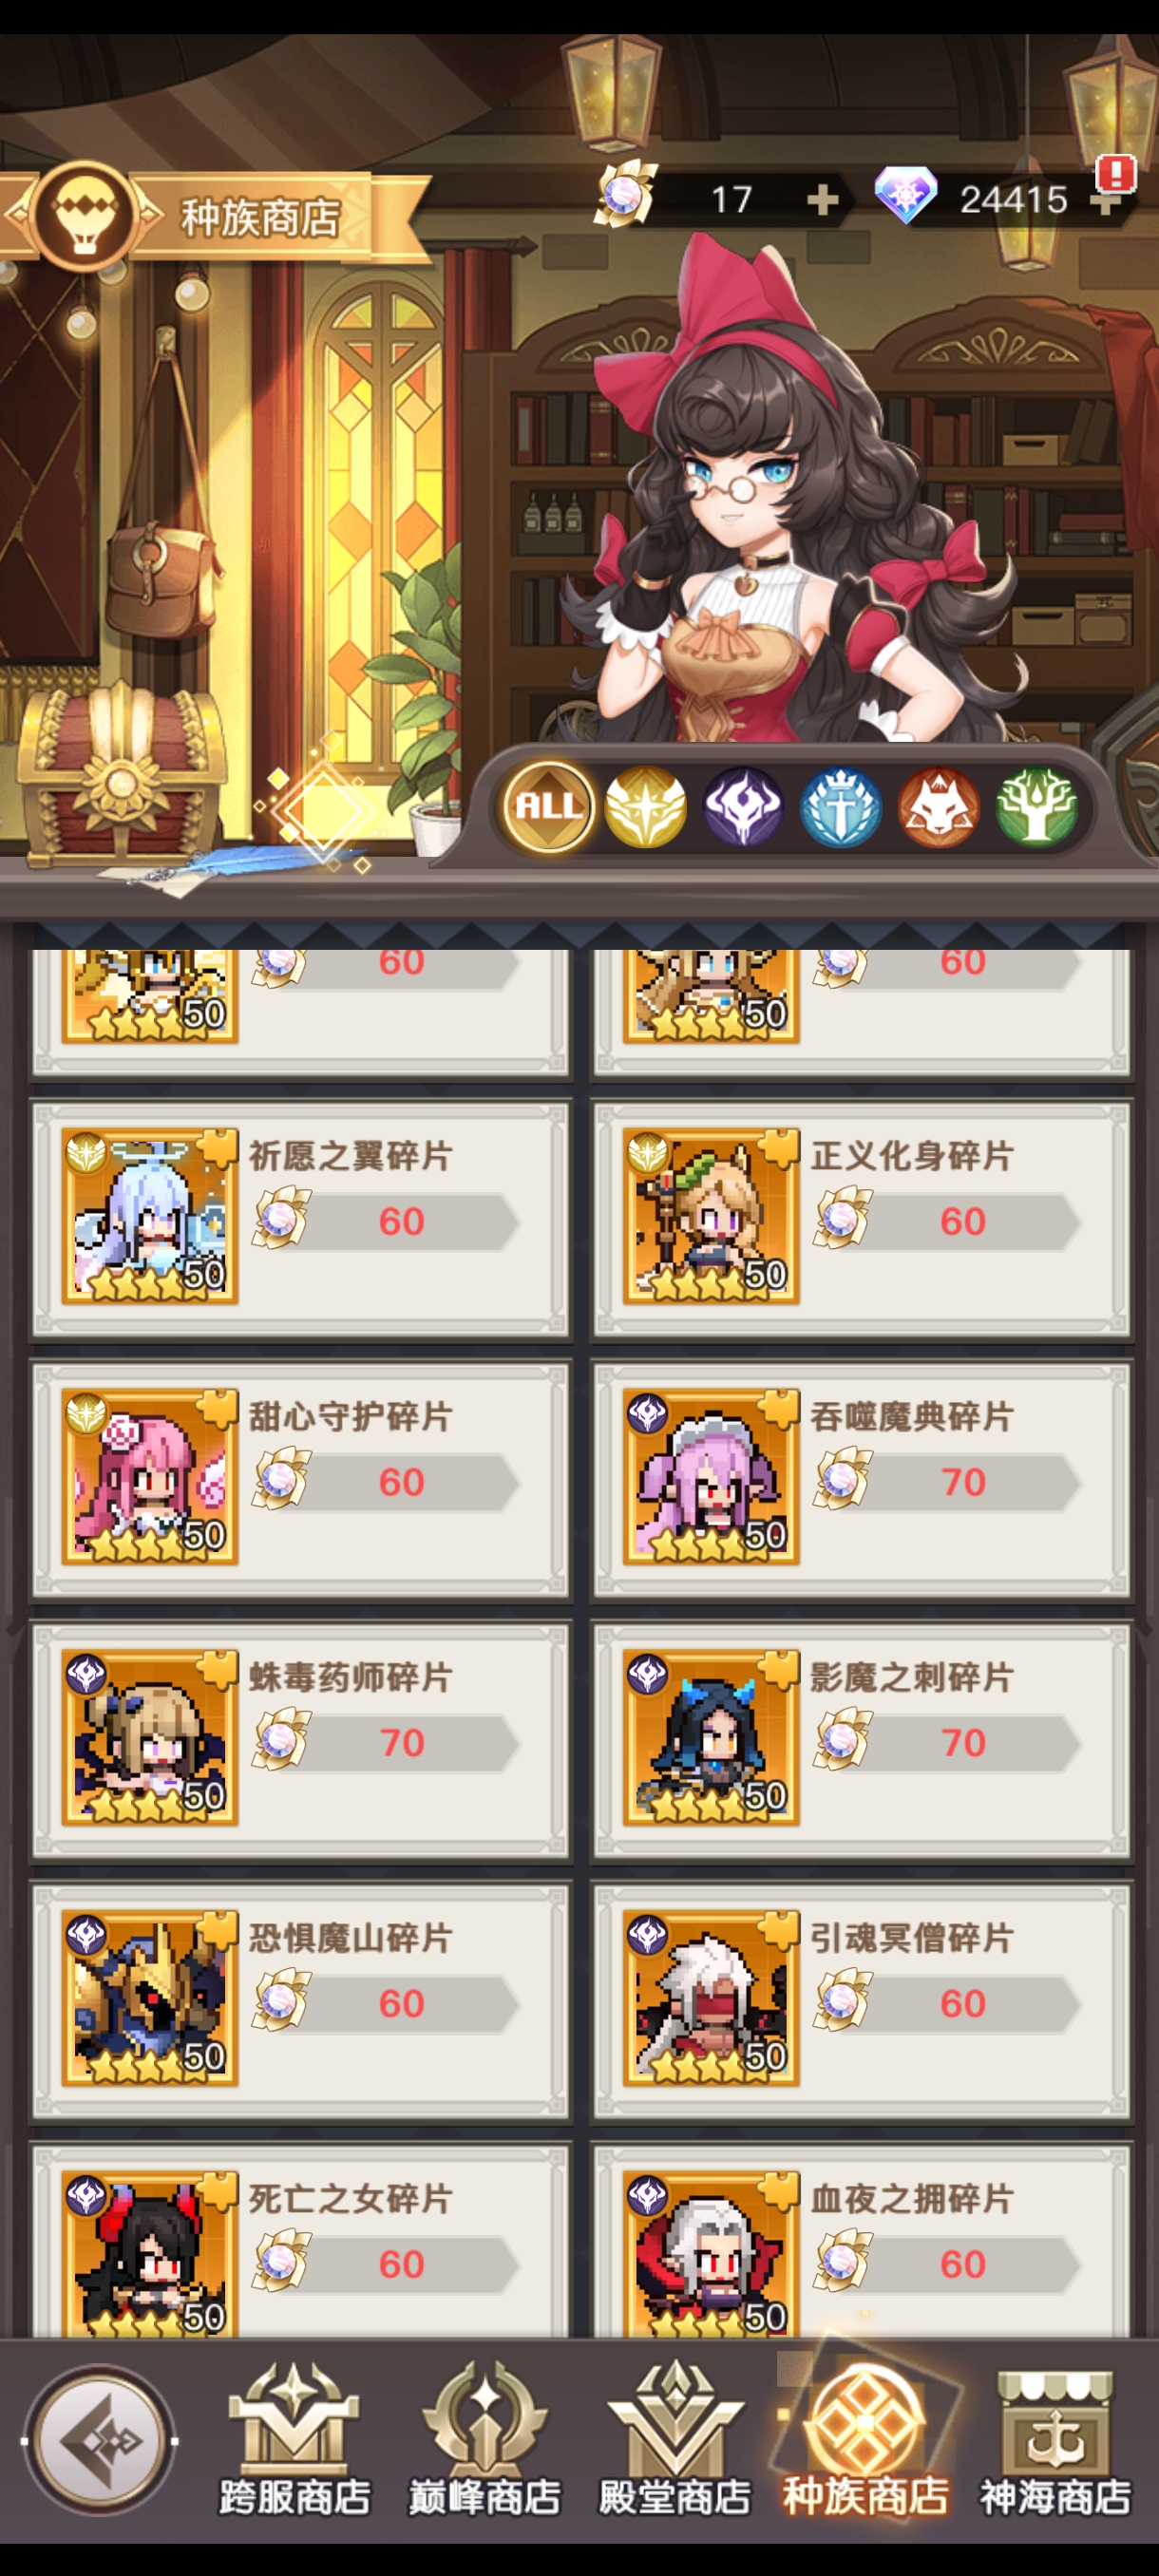Filter by the golden light race icon
The height and width of the screenshot is (2576, 1159).
pyautogui.click(x=646, y=806)
